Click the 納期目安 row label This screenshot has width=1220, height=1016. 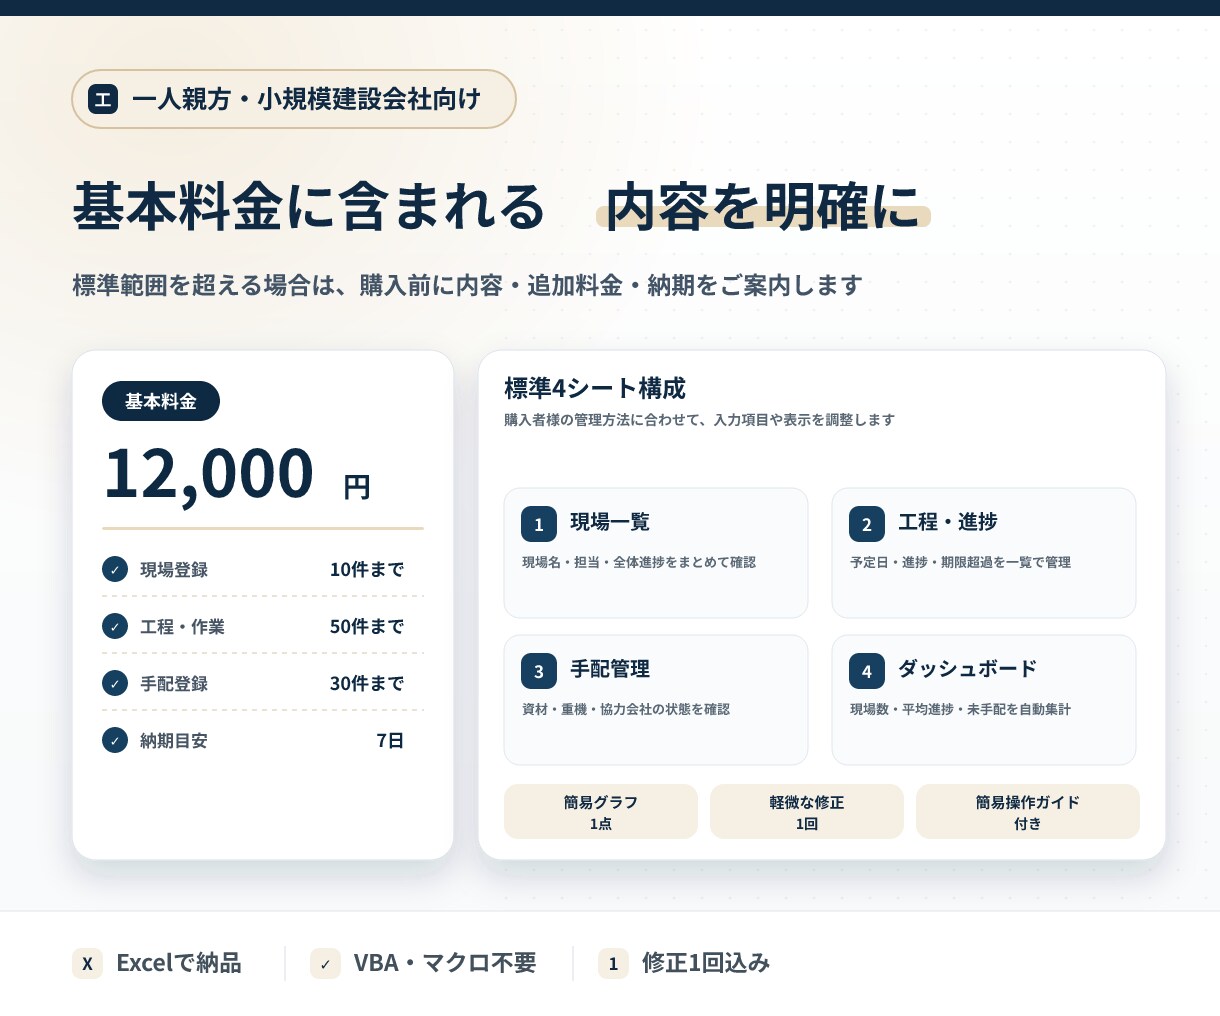174,740
